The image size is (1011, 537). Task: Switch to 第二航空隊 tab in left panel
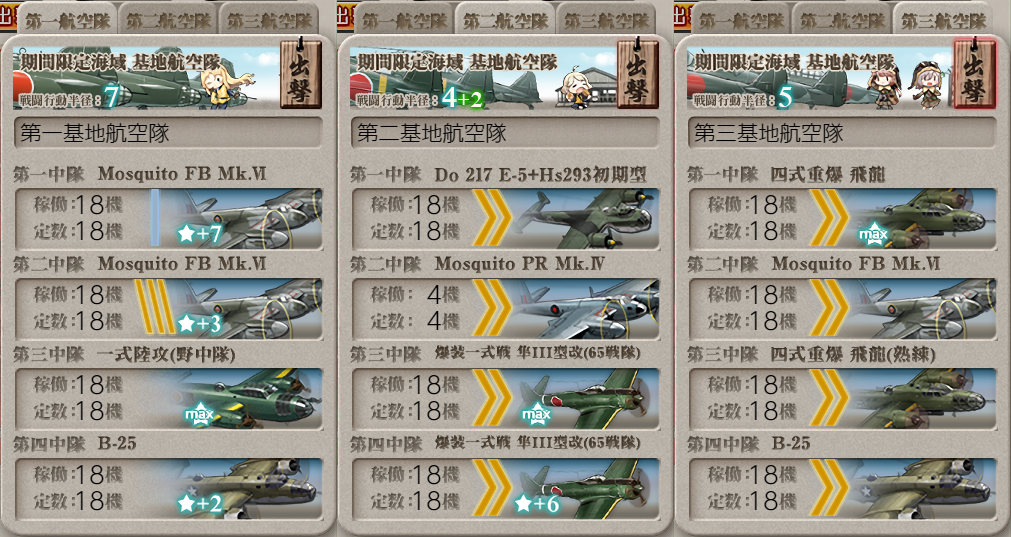point(169,20)
